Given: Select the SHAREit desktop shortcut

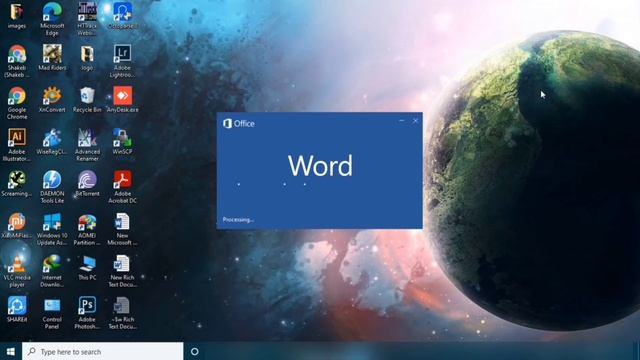Looking at the screenshot, I should 17,310.
